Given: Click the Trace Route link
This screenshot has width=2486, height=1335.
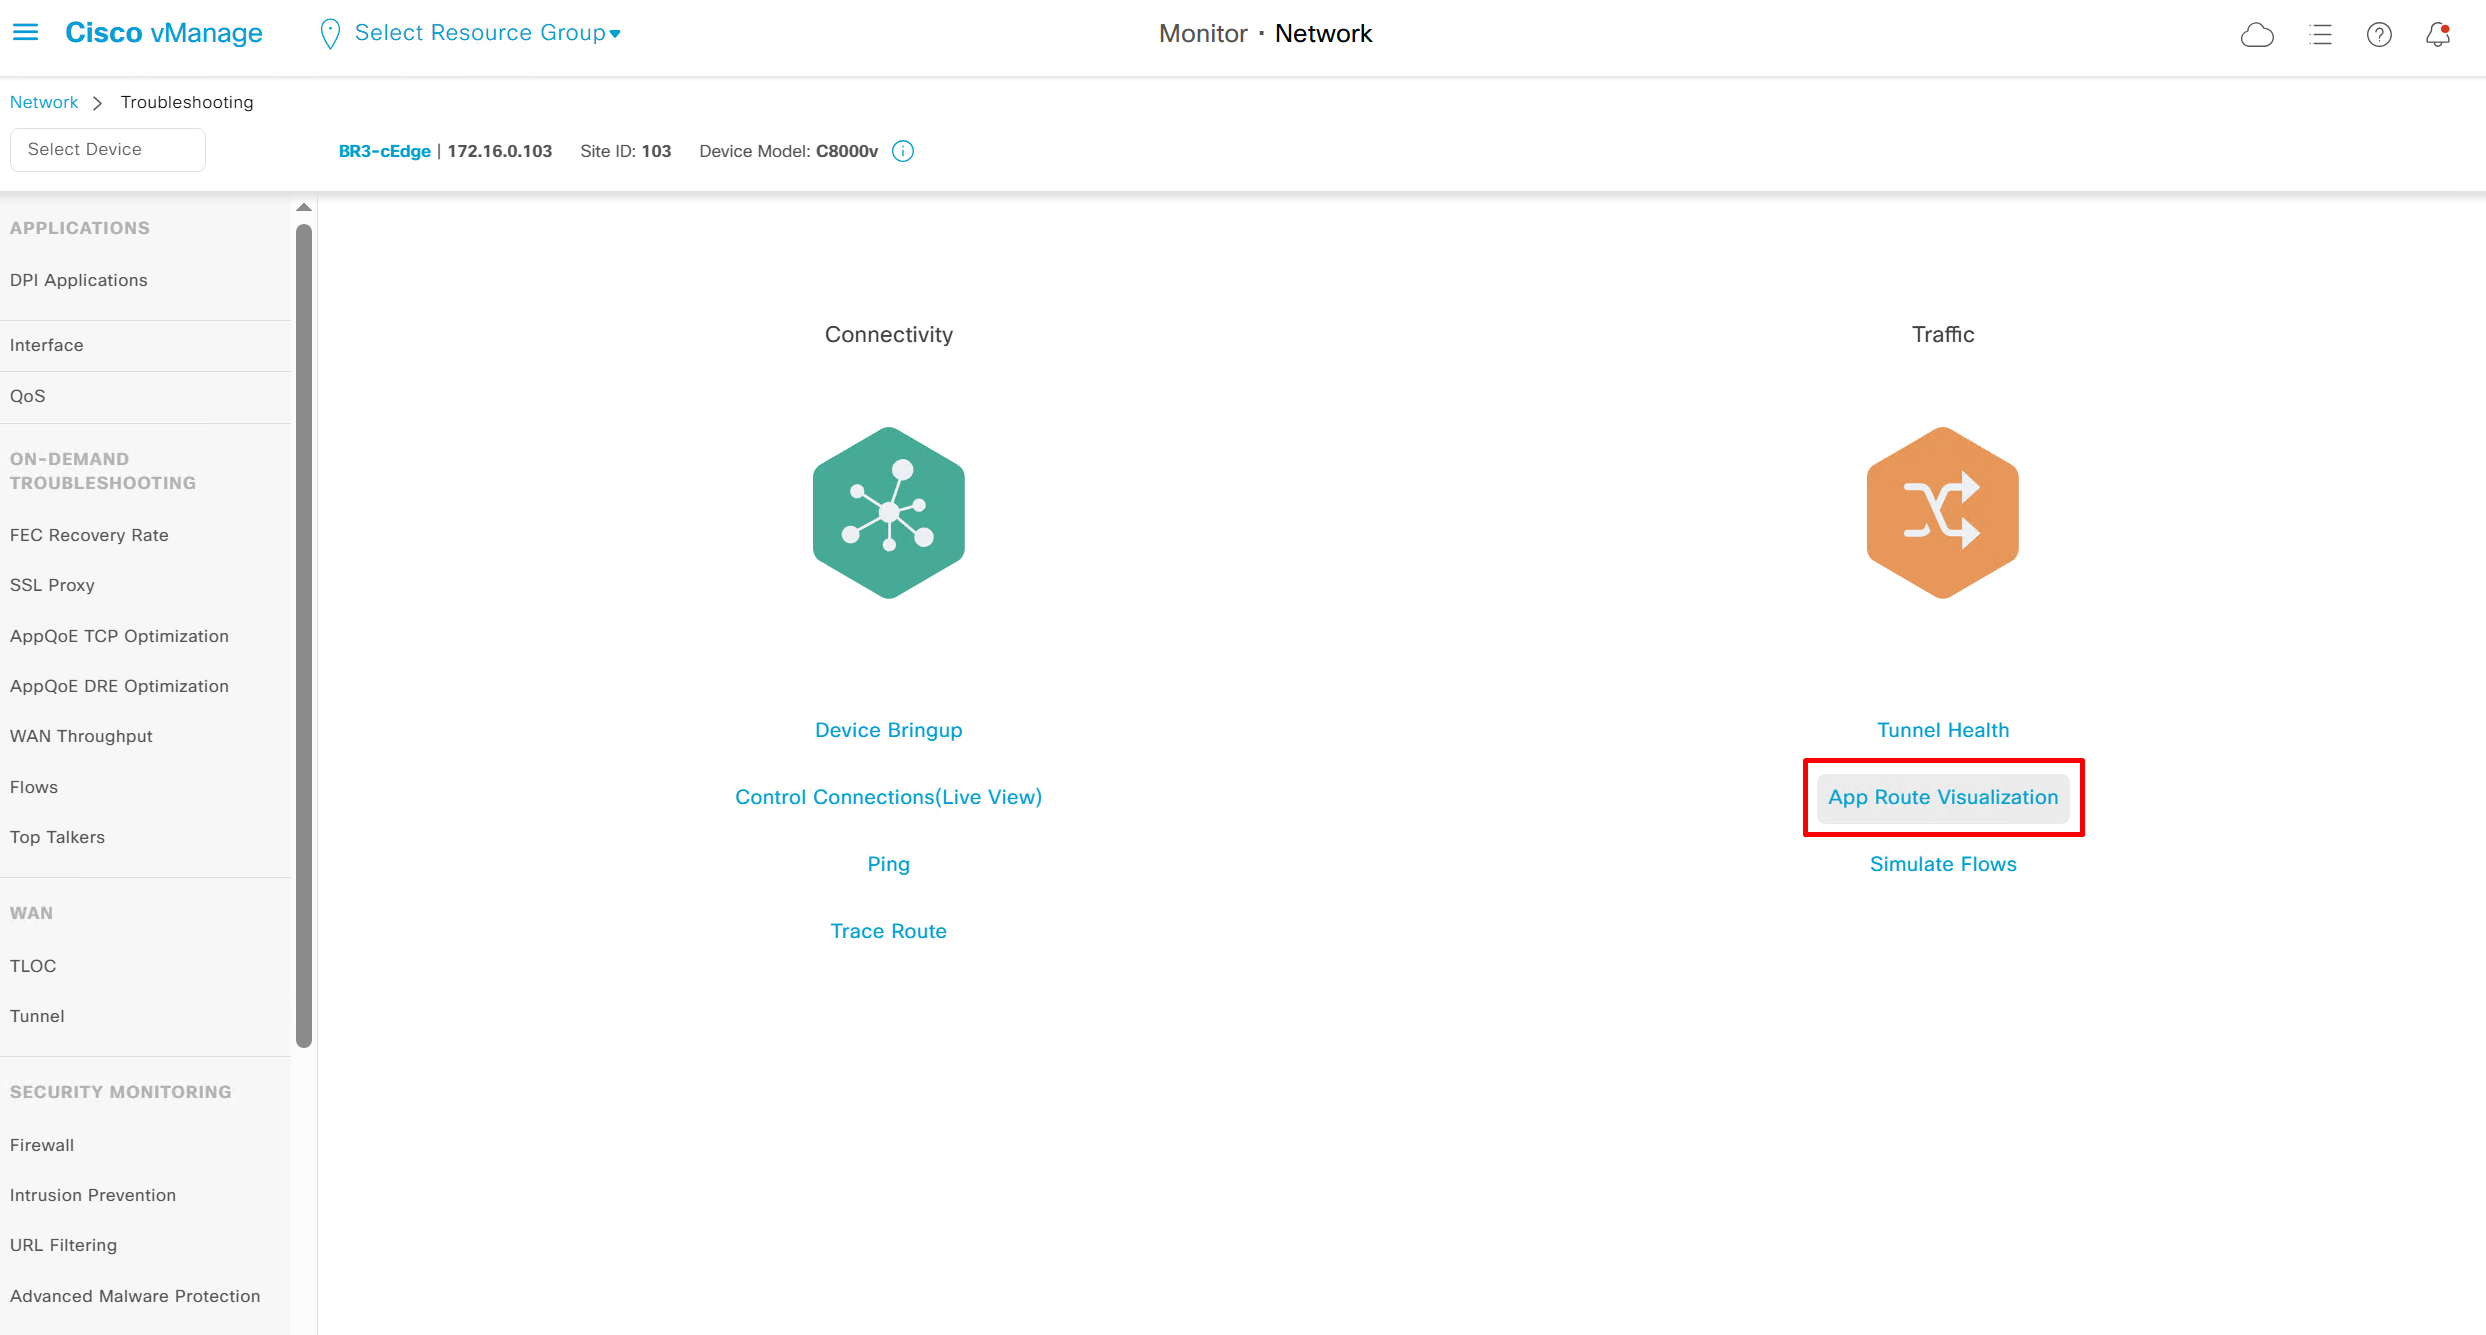Looking at the screenshot, I should [x=888, y=931].
